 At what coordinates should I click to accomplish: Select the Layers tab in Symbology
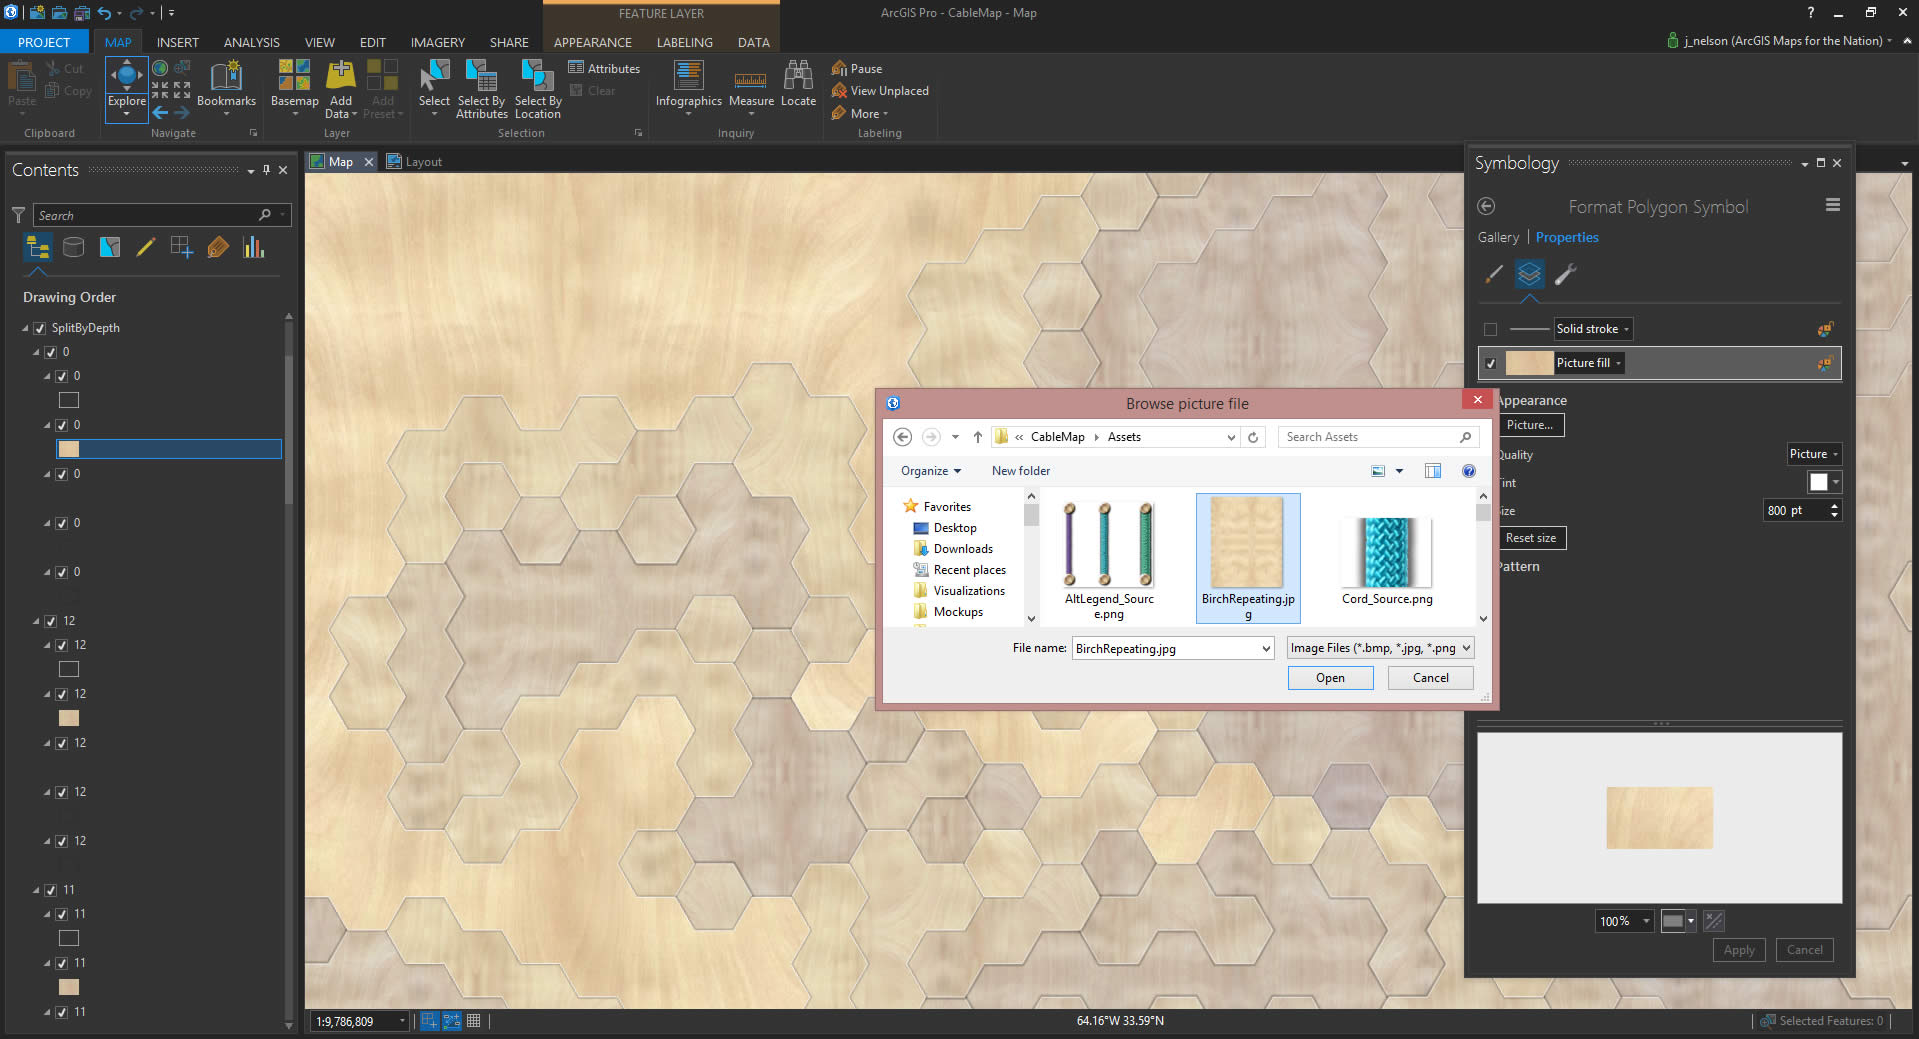click(1529, 274)
